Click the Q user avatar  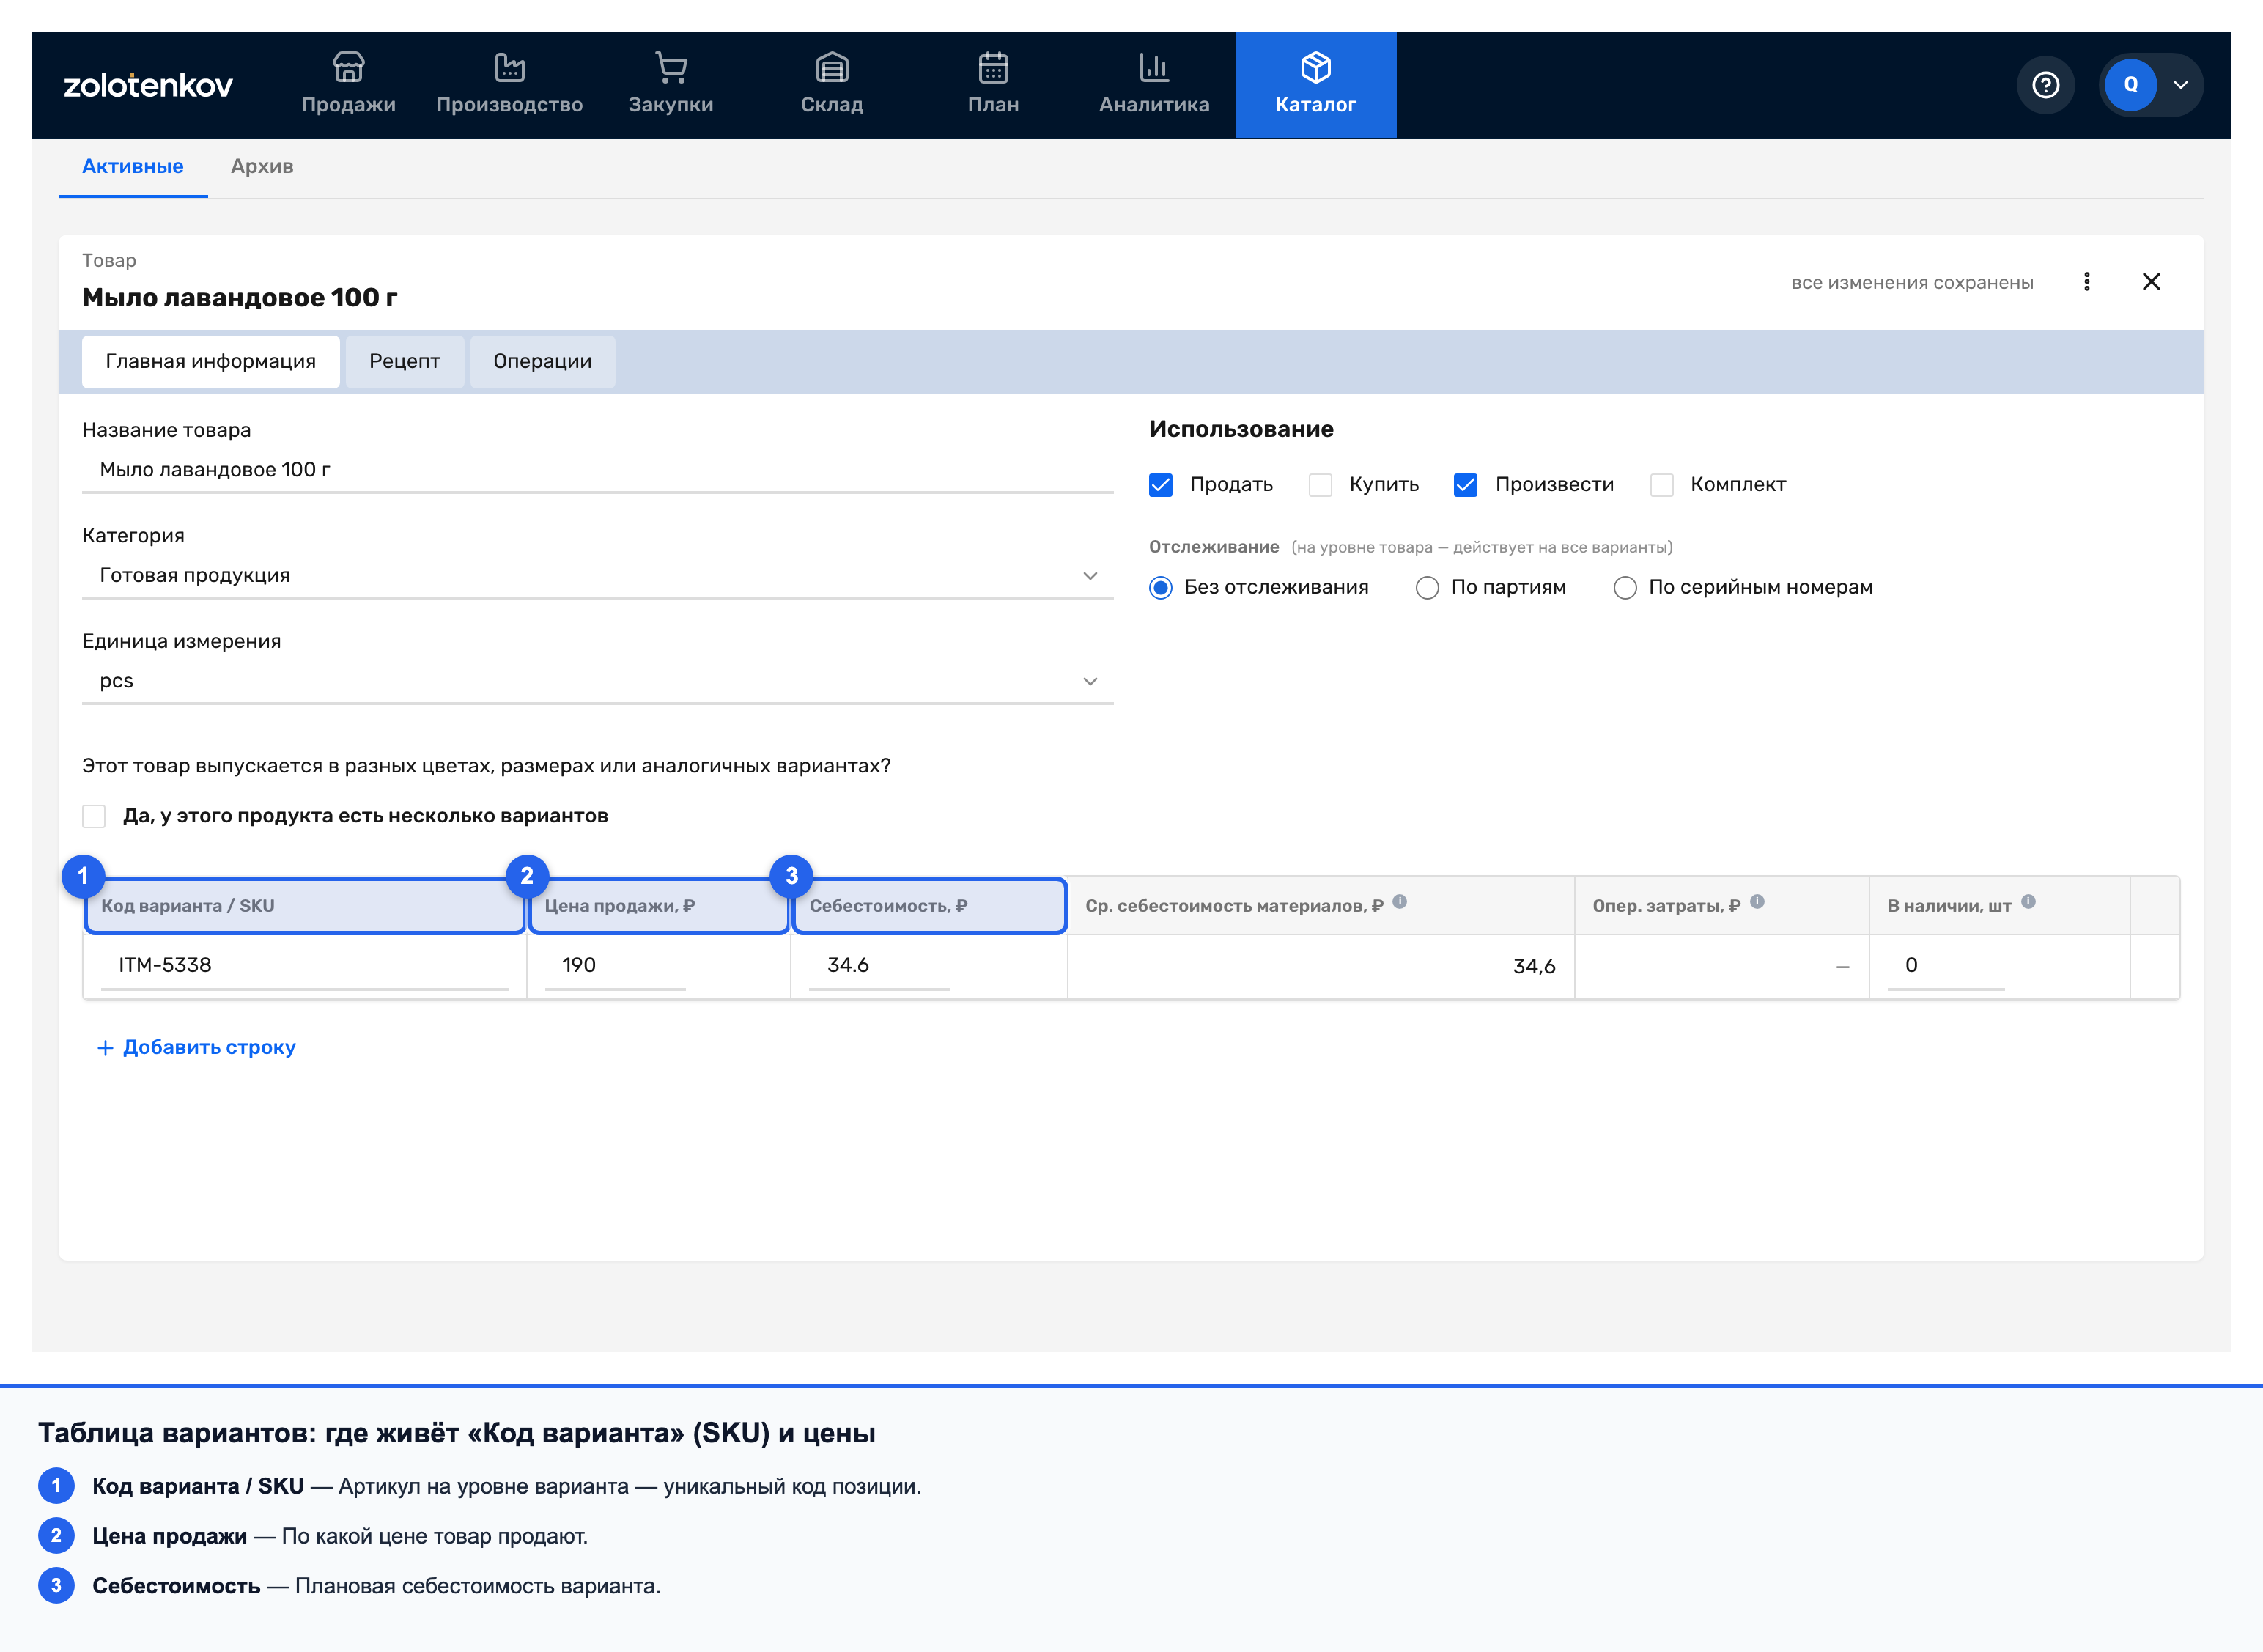(x=2130, y=85)
